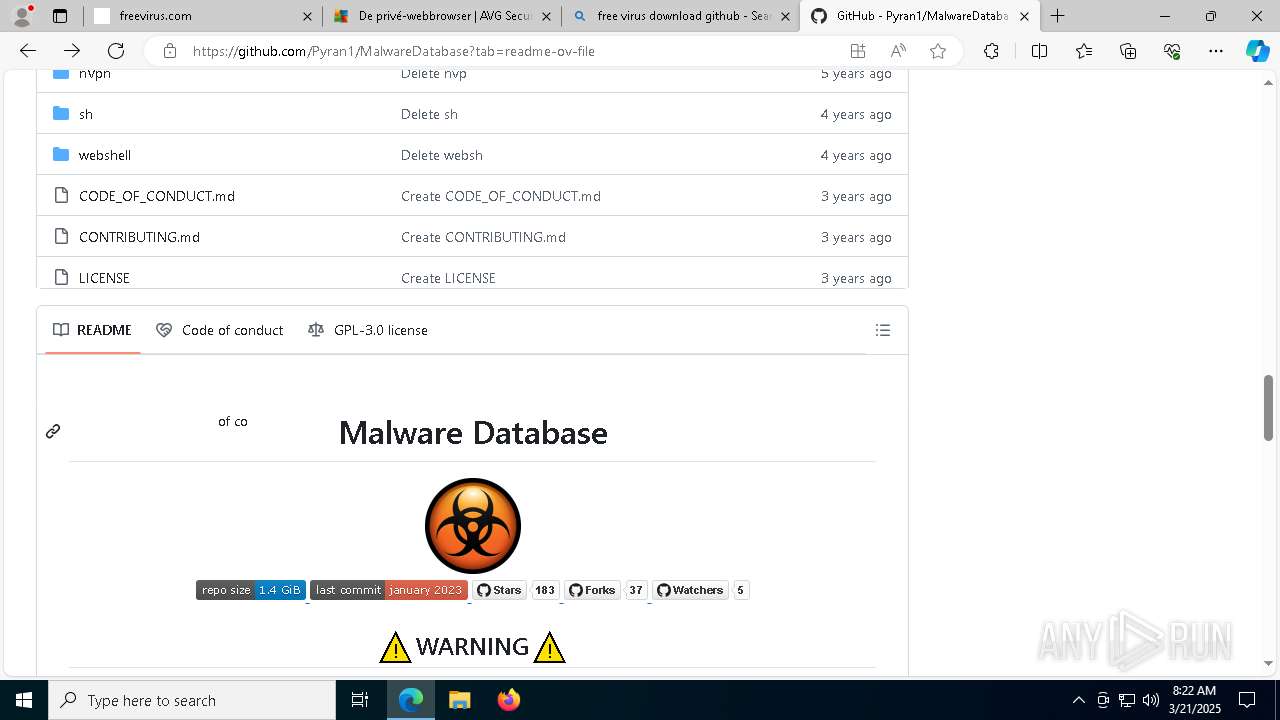Open commit 'Delete sh'
Viewport: 1280px width, 720px height.
click(x=429, y=114)
